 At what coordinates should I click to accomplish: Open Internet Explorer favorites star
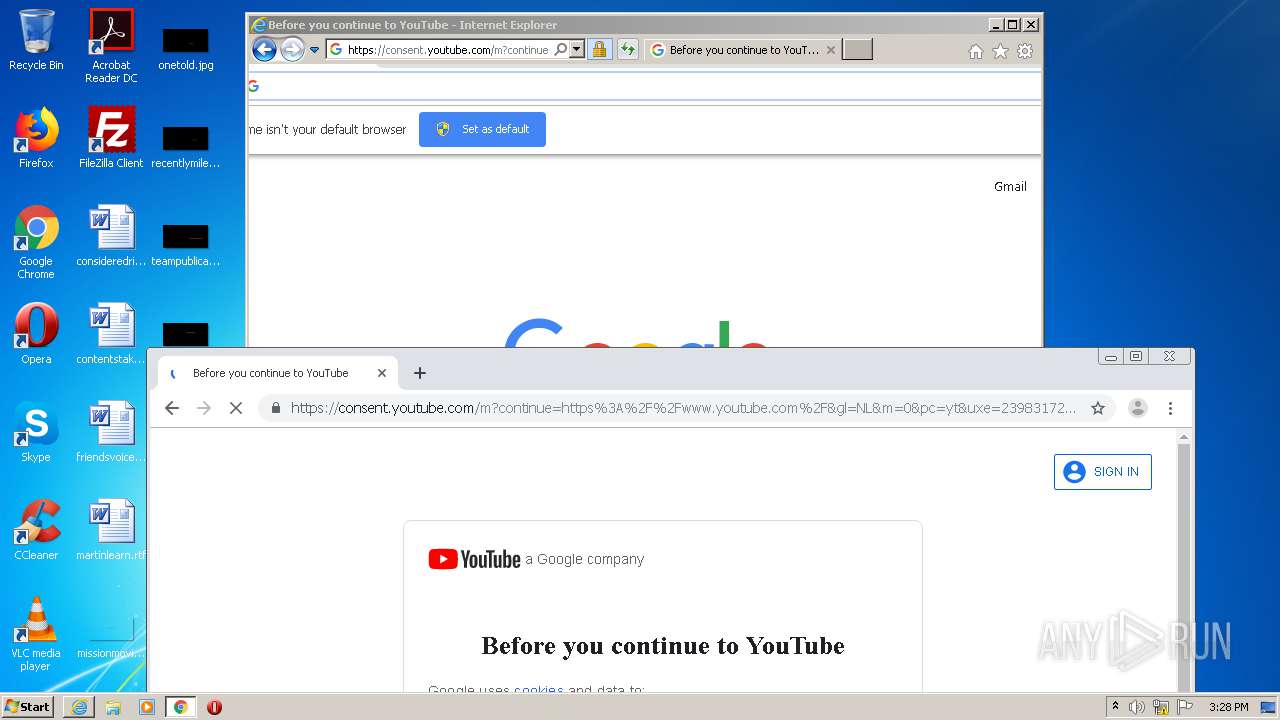click(1000, 51)
